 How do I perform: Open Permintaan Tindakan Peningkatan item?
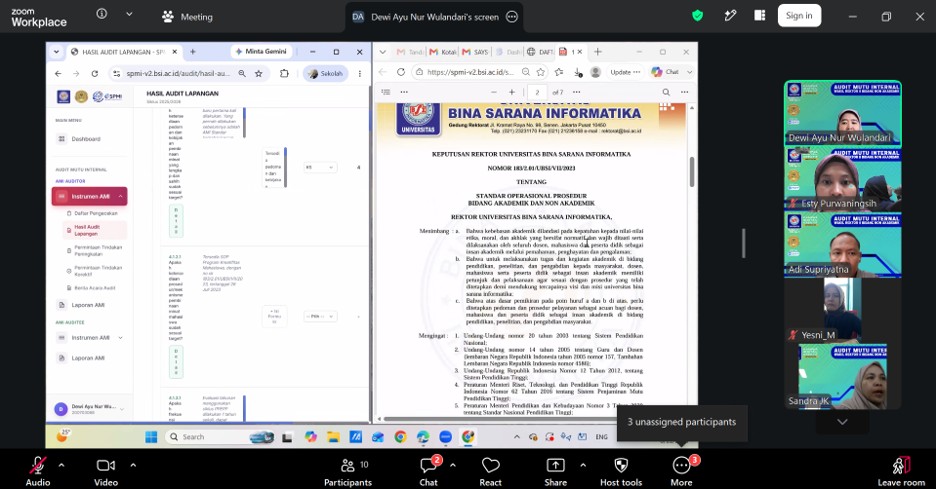(97, 250)
